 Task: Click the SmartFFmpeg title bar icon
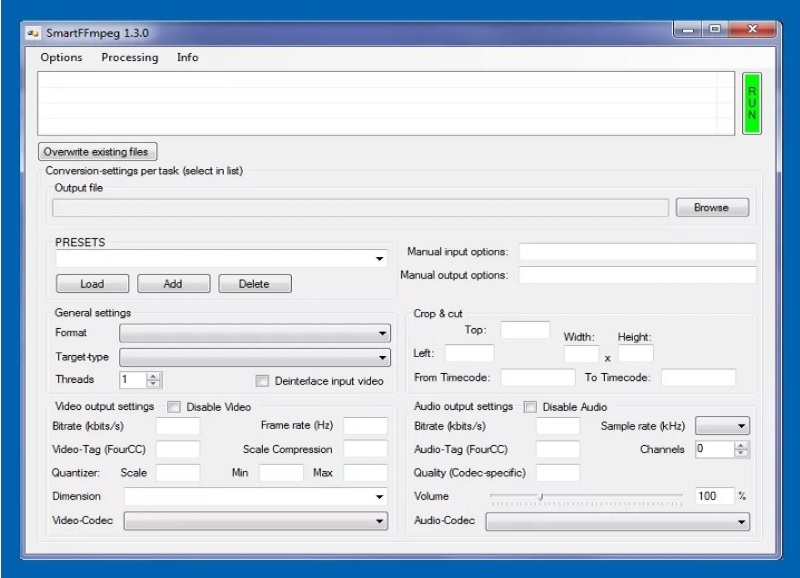[34, 31]
